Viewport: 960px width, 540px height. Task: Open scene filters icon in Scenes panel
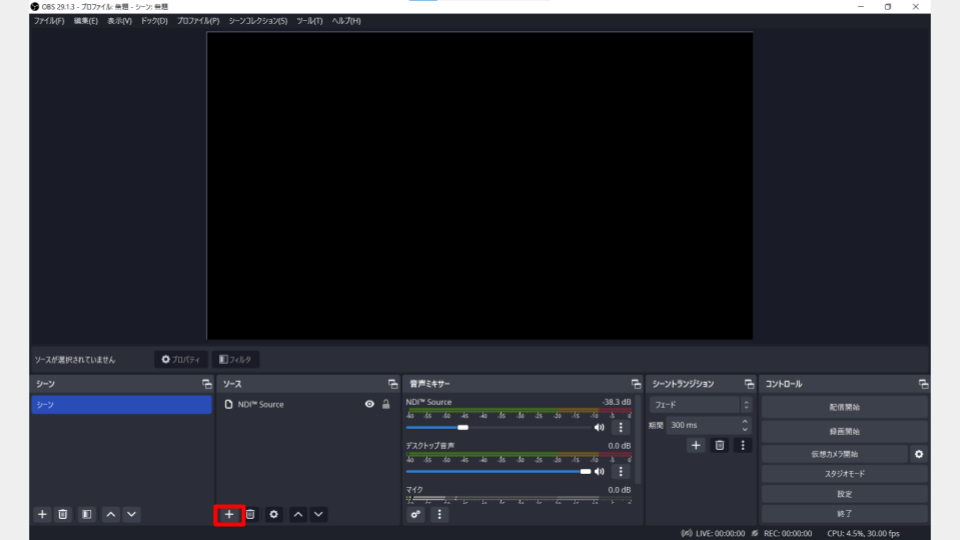tap(87, 514)
